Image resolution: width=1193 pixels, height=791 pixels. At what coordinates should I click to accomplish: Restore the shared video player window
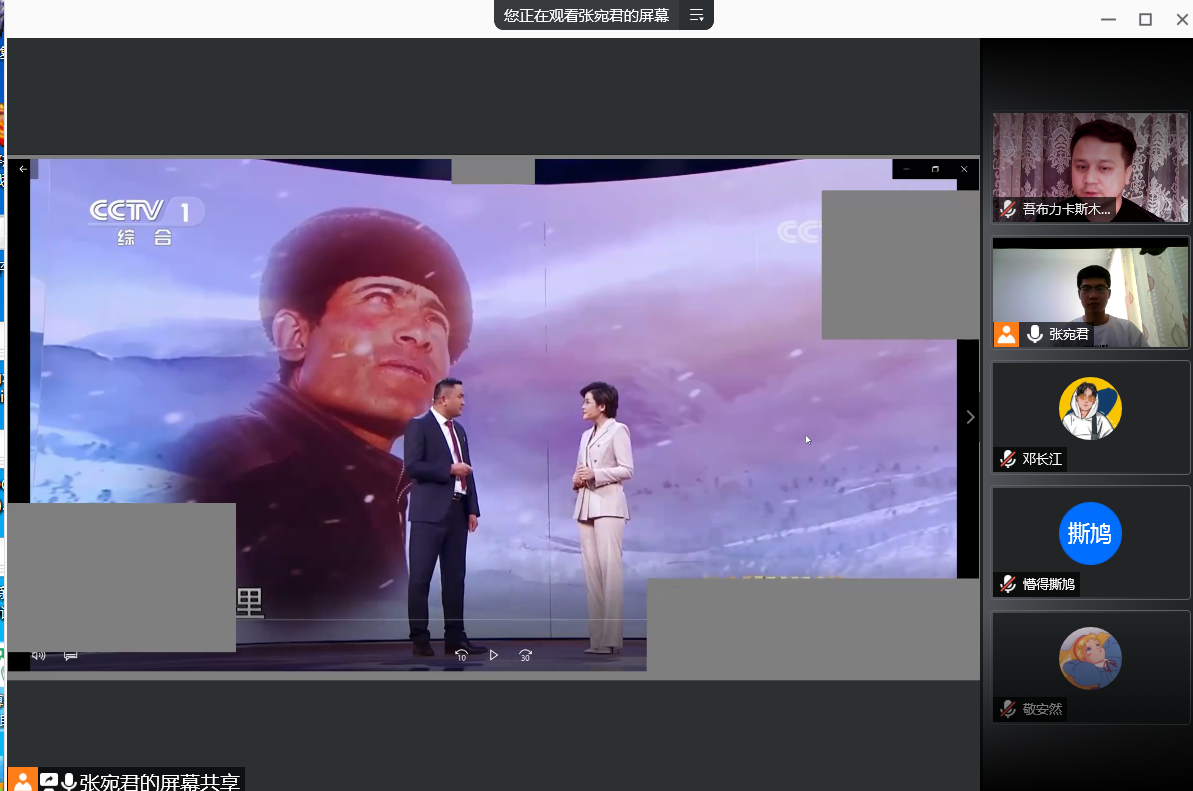pos(935,169)
